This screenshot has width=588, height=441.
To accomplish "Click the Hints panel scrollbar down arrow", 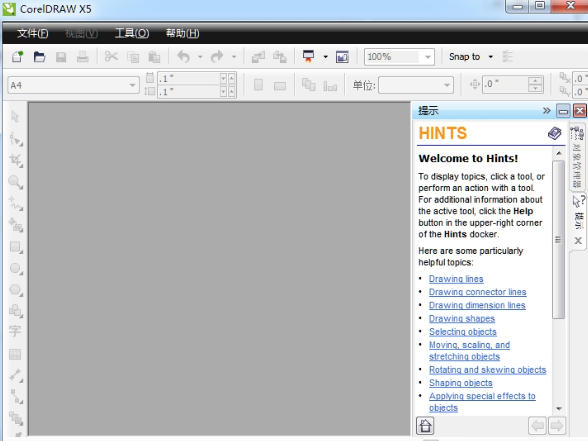I will (559, 408).
